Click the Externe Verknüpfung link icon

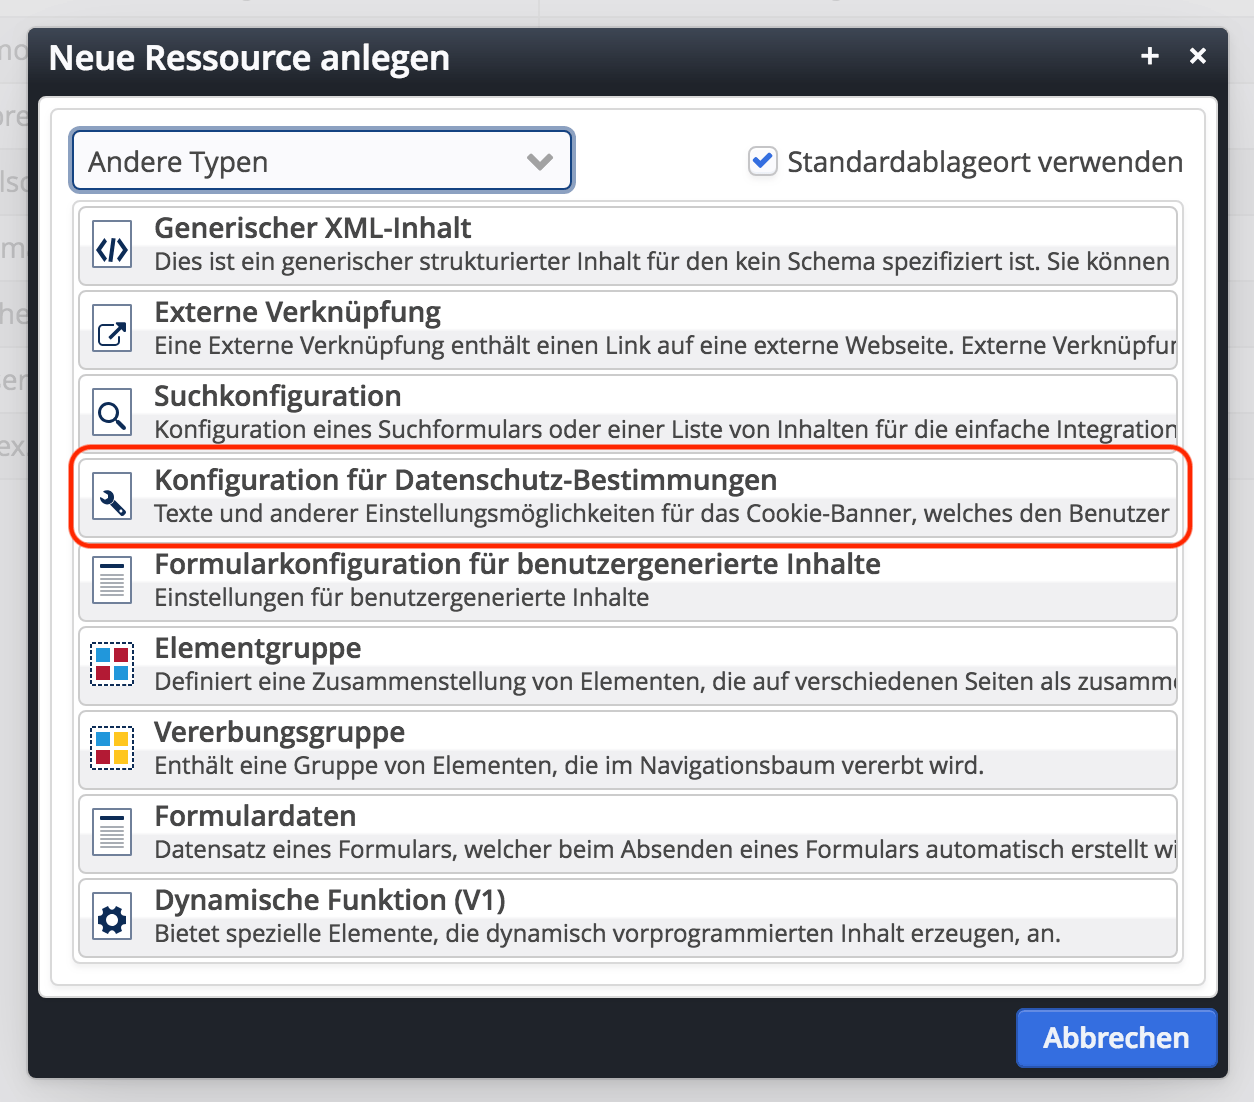pyautogui.click(x=112, y=331)
